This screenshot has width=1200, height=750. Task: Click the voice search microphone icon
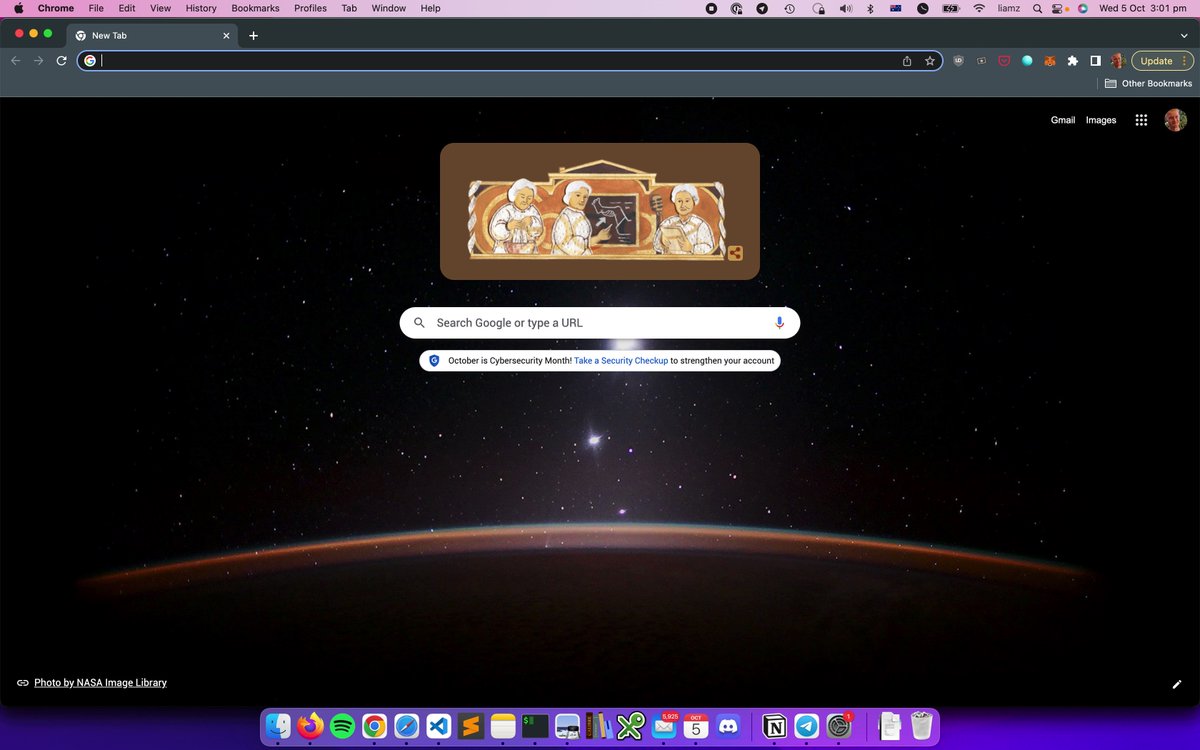coord(780,323)
